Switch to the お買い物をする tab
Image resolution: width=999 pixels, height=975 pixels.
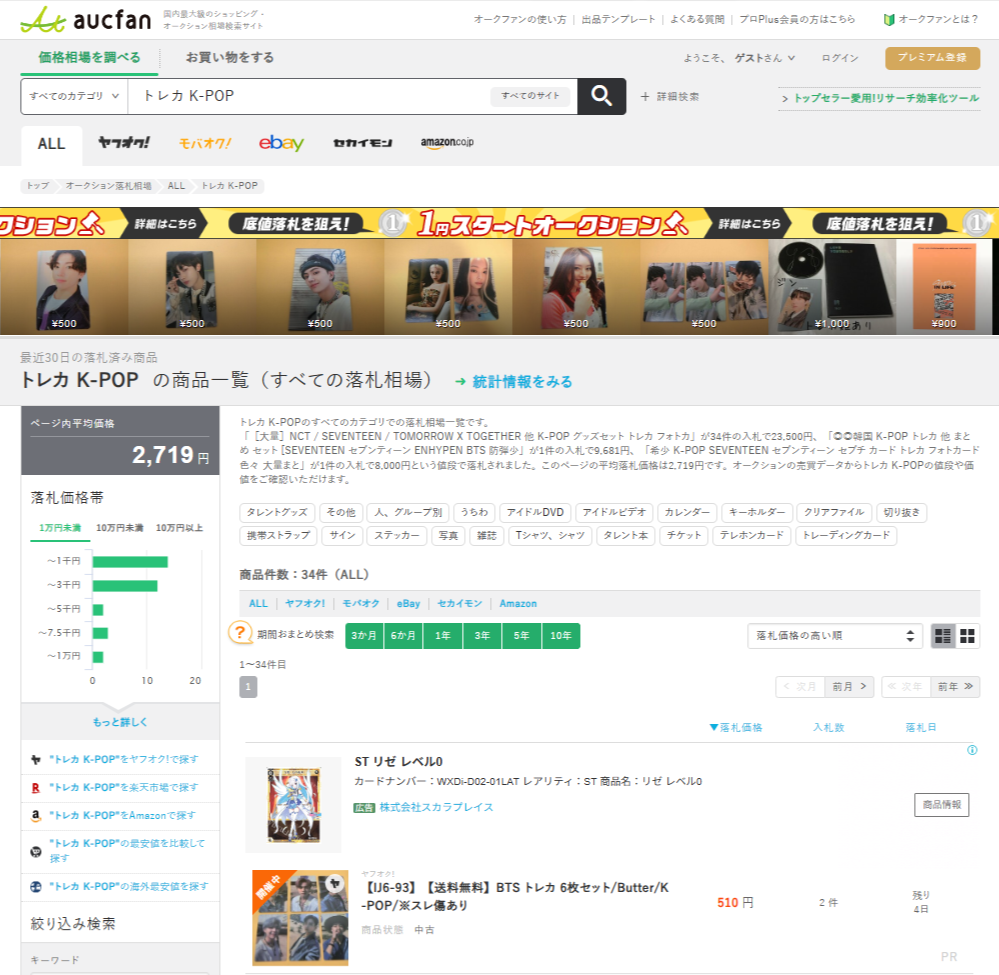230,57
